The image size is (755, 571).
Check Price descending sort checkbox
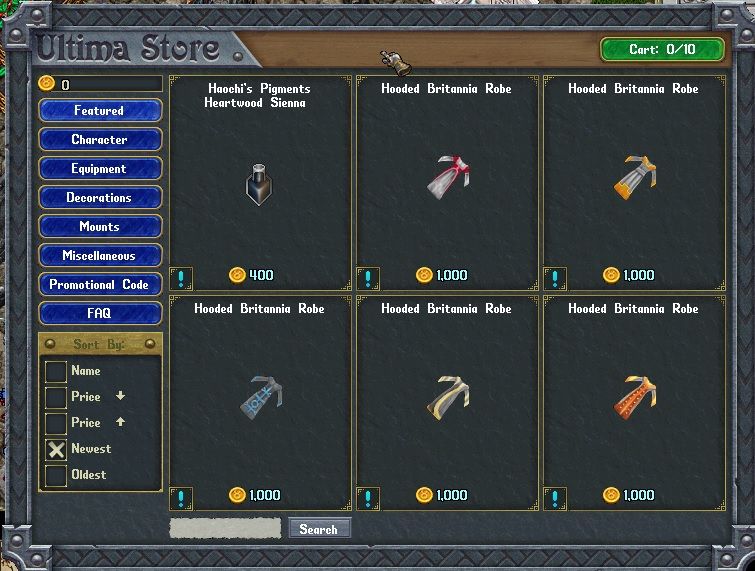pos(56,397)
